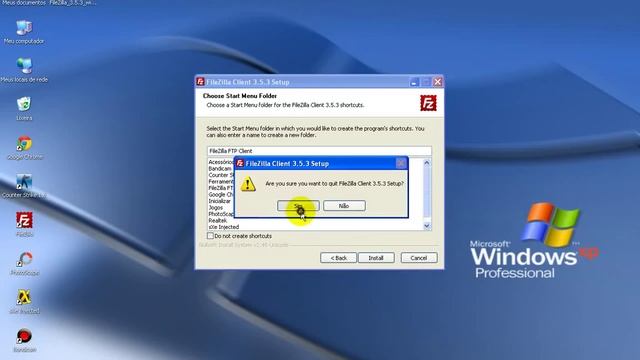Screen dimensions: 640x360
Task: Select Inicializar in folder list
Action: click(220, 201)
